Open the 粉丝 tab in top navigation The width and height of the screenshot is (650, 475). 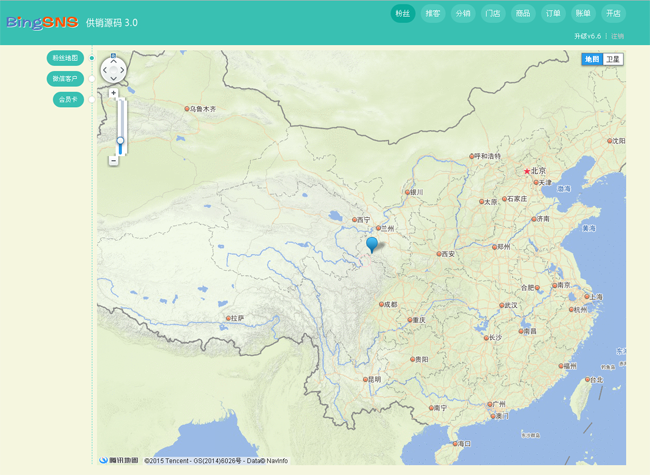click(403, 14)
